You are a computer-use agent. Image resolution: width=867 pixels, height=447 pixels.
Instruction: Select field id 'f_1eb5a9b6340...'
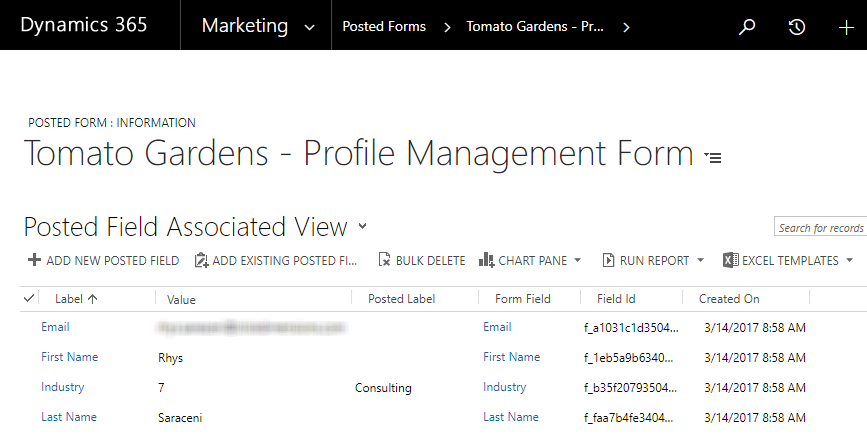click(629, 357)
